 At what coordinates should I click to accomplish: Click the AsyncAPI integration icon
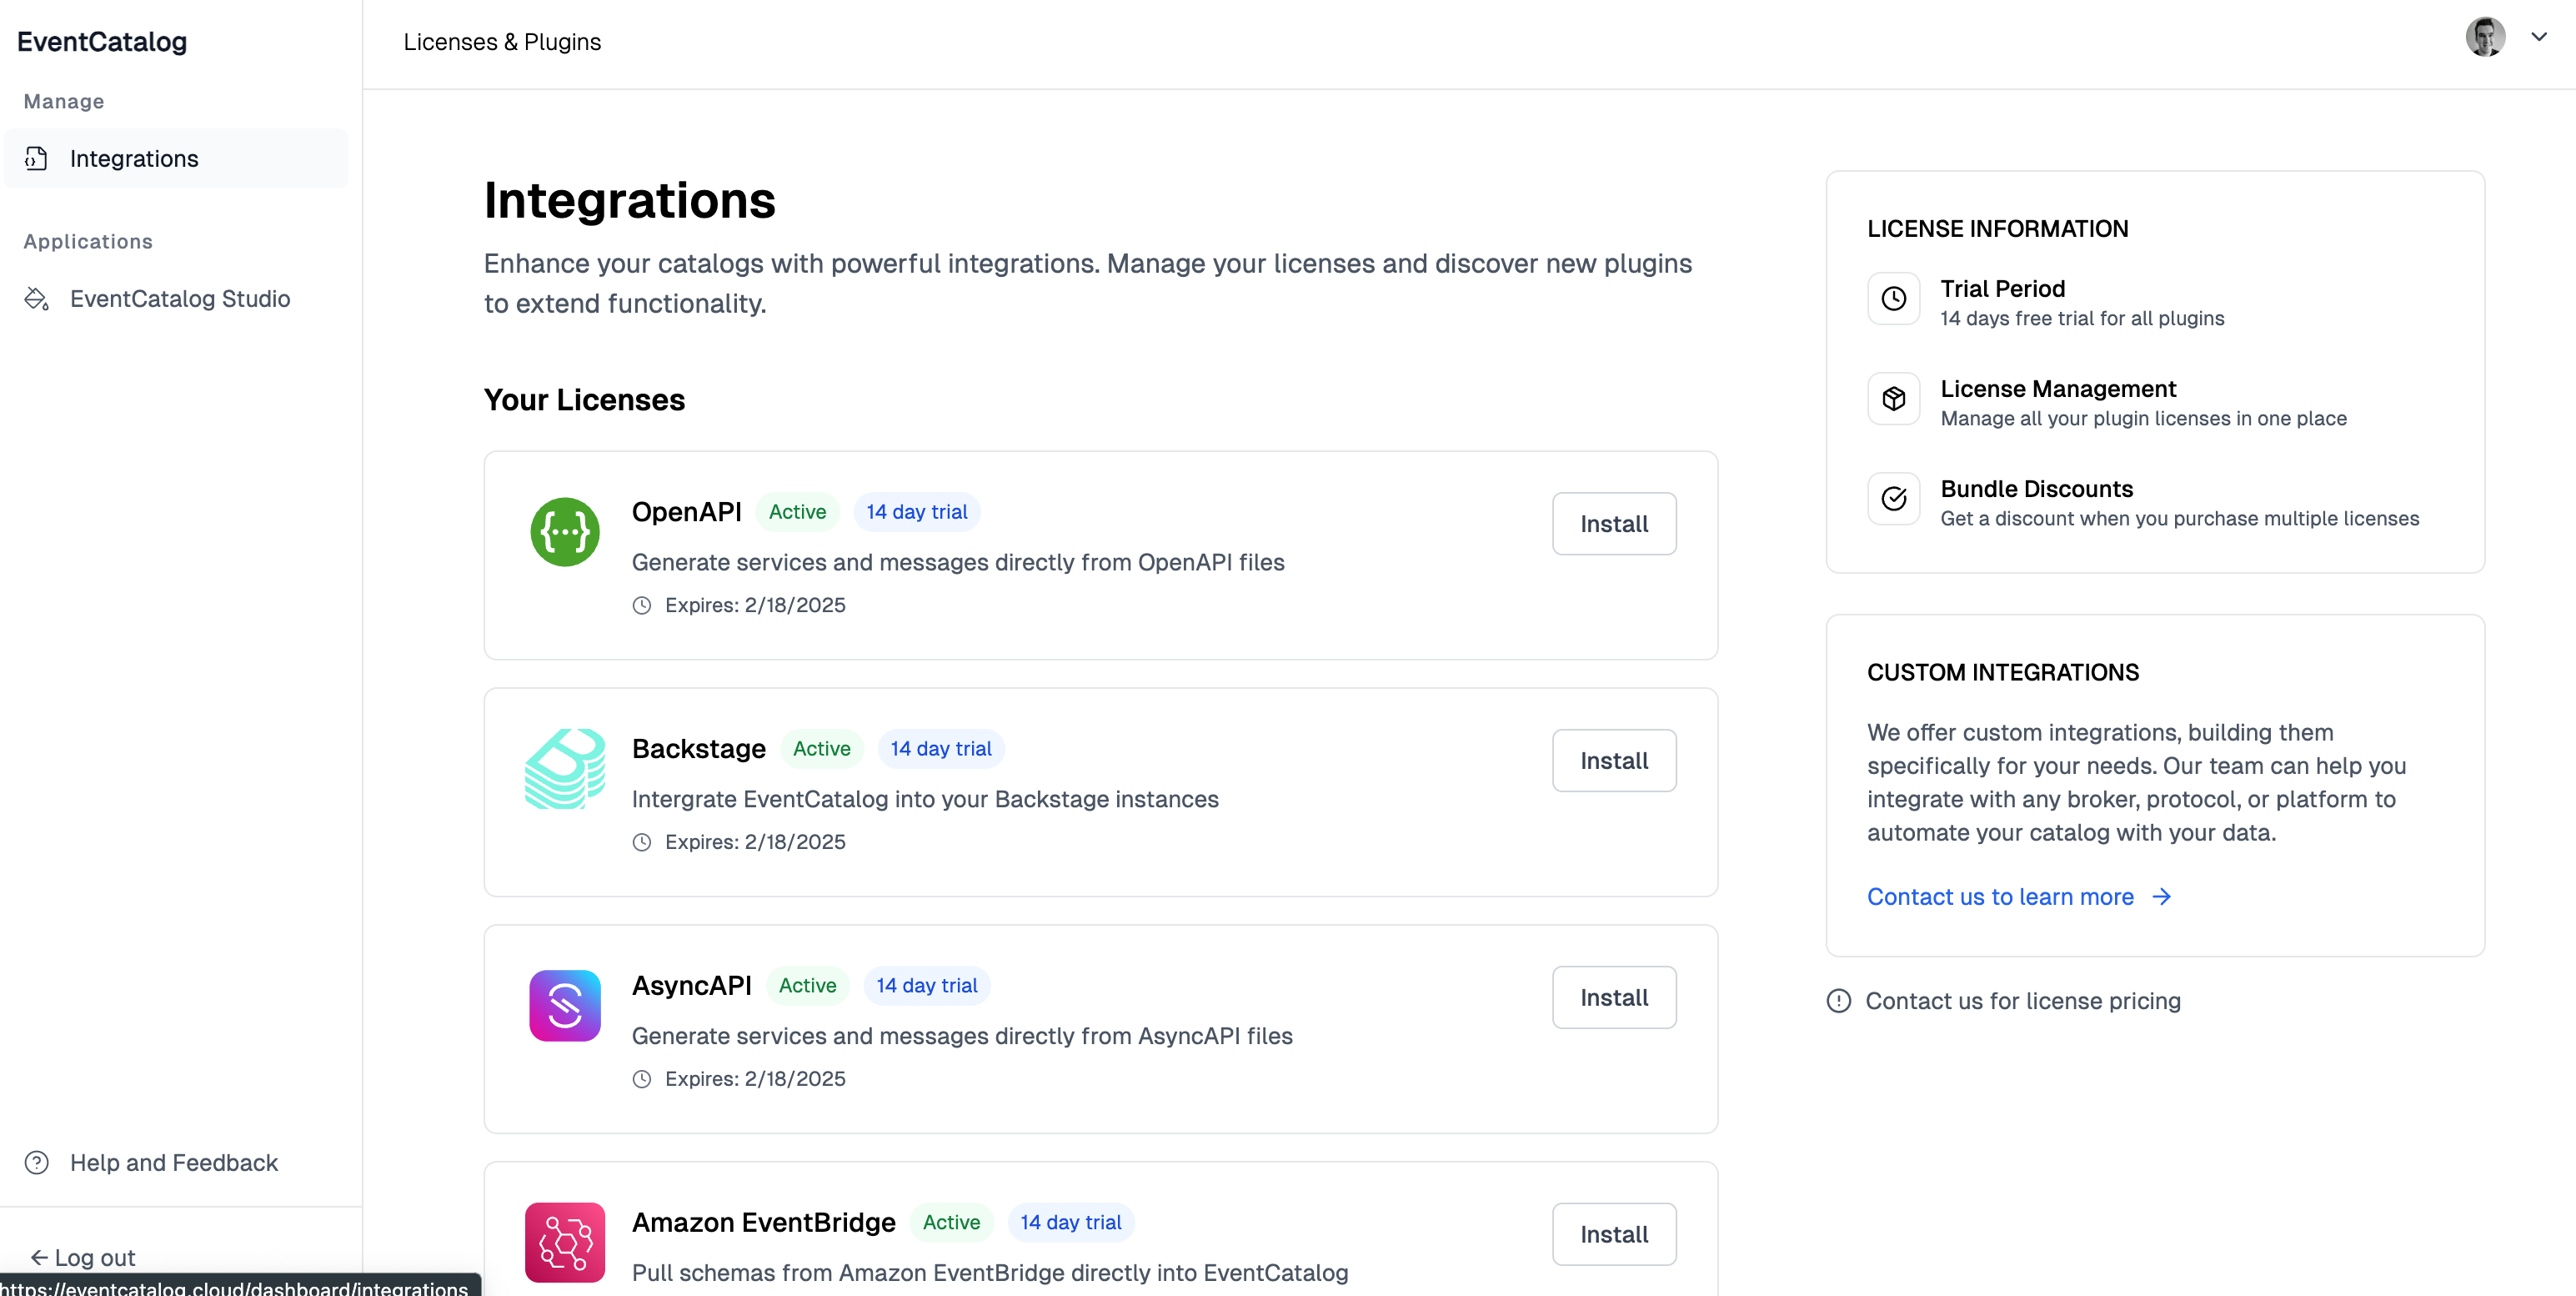tap(565, 1006)
